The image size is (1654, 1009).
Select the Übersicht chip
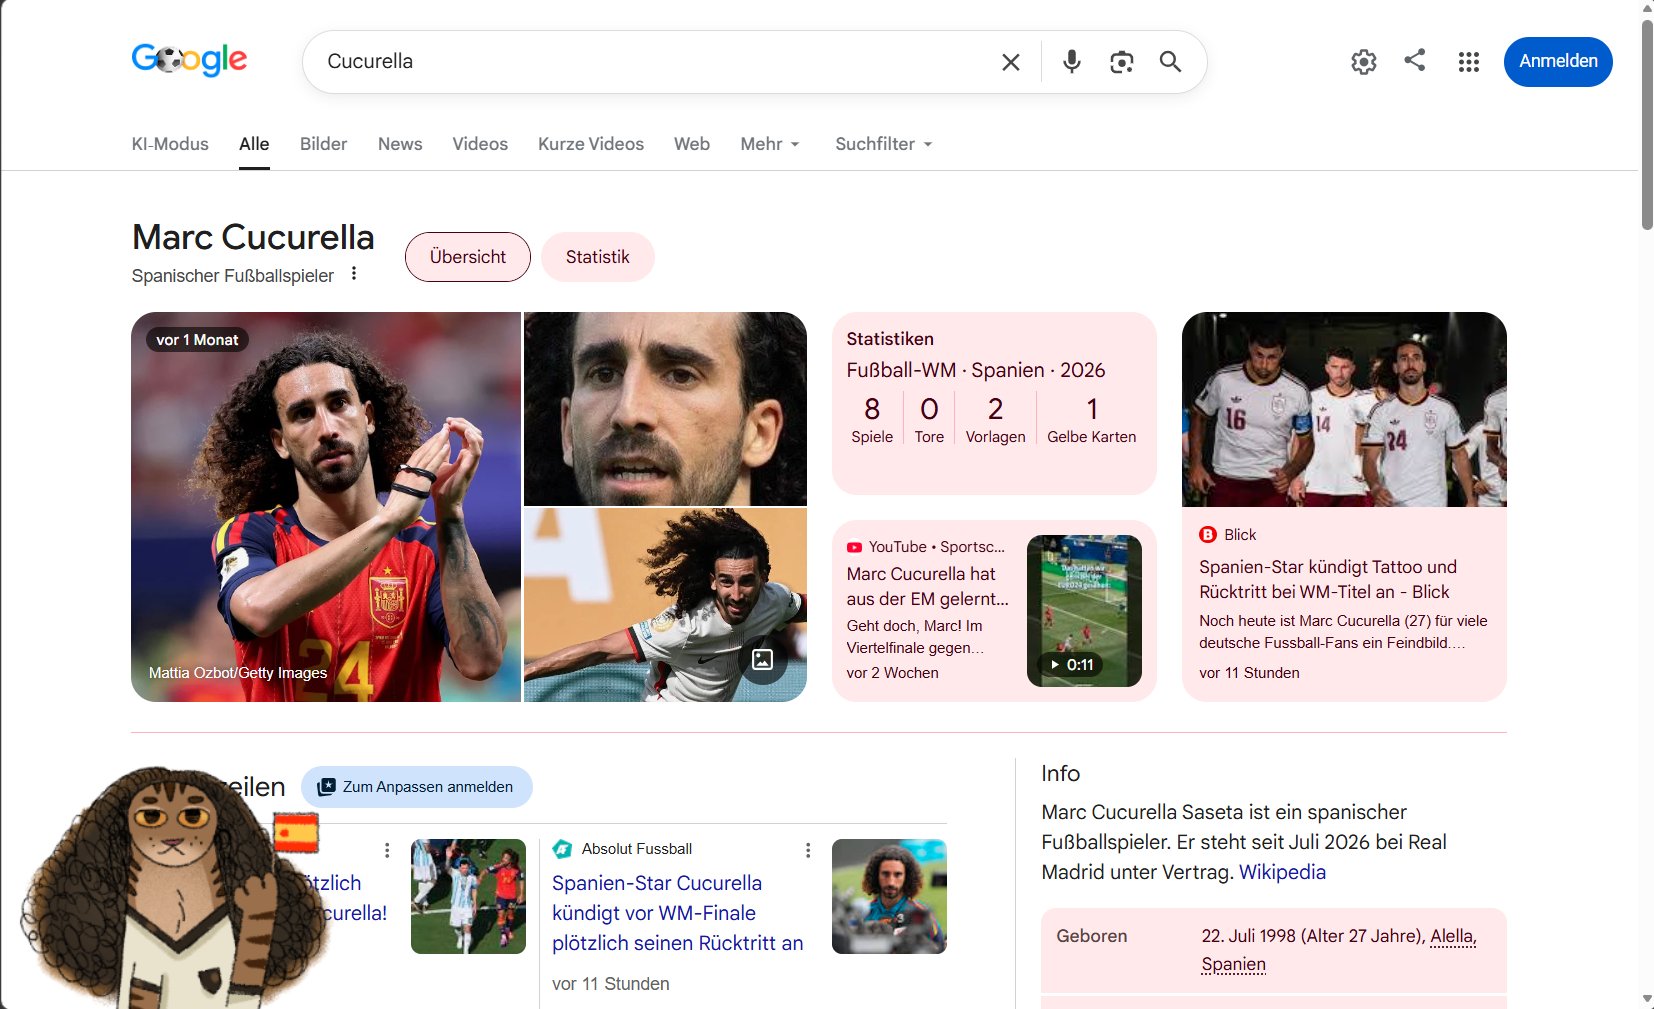[x=467, y=257]
